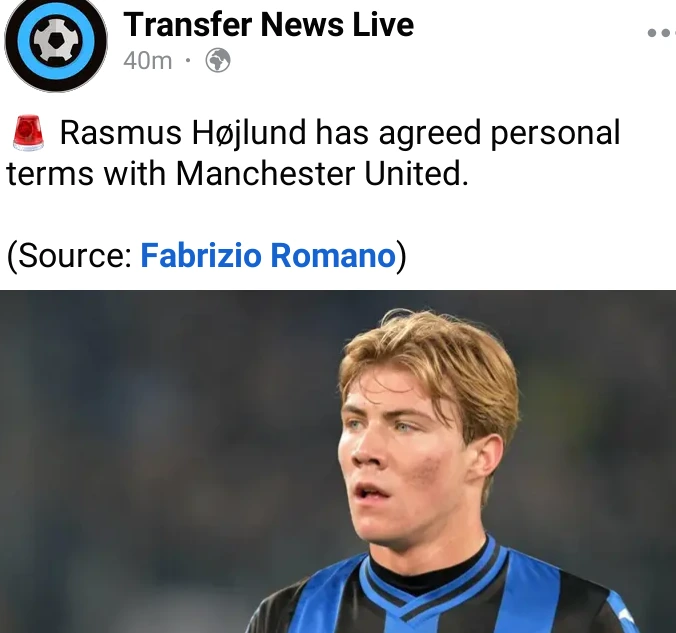This screenshot has width=676, height=633.
Task: Open the Fabrizio Romano source link
Action: [x=268, y=255]
